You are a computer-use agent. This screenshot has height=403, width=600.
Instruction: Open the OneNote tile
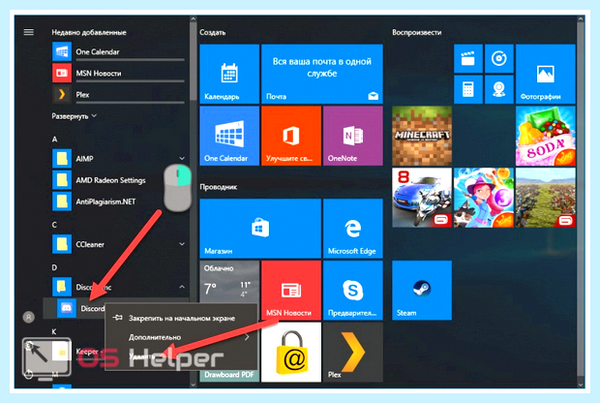[353, 136]
